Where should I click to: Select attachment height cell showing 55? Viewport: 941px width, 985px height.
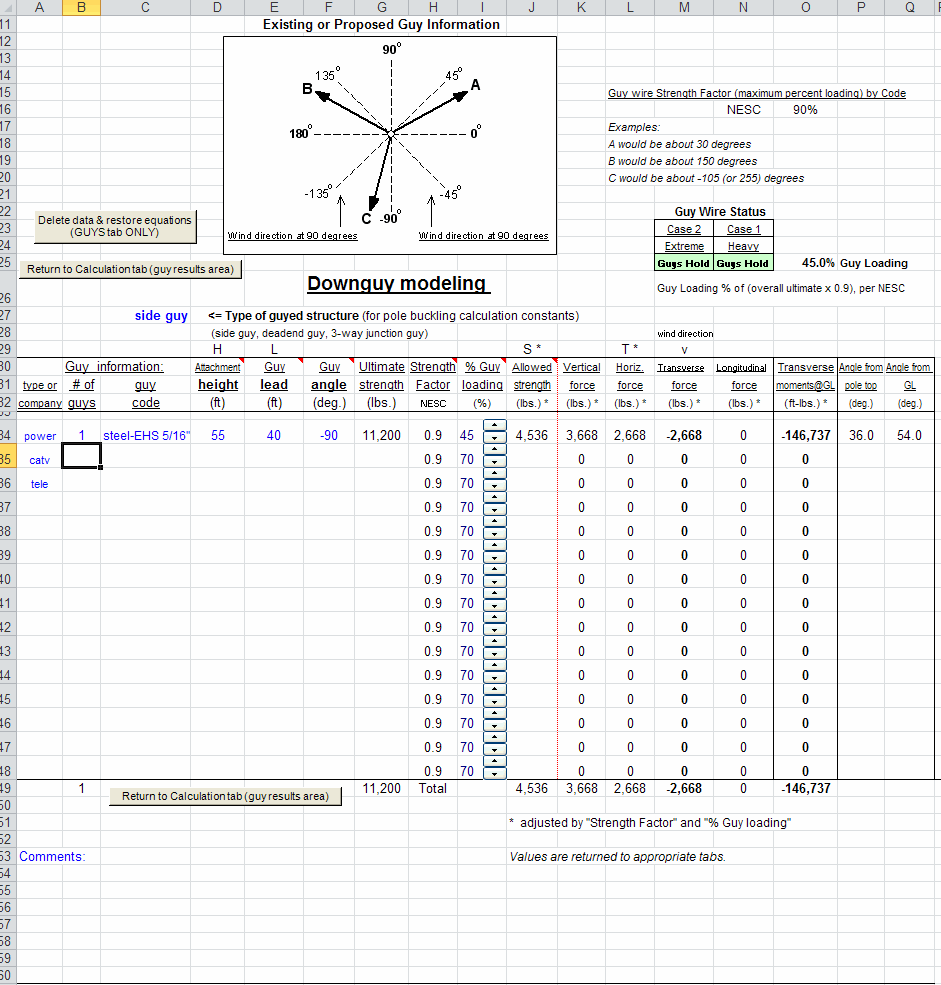coord(218,436)
